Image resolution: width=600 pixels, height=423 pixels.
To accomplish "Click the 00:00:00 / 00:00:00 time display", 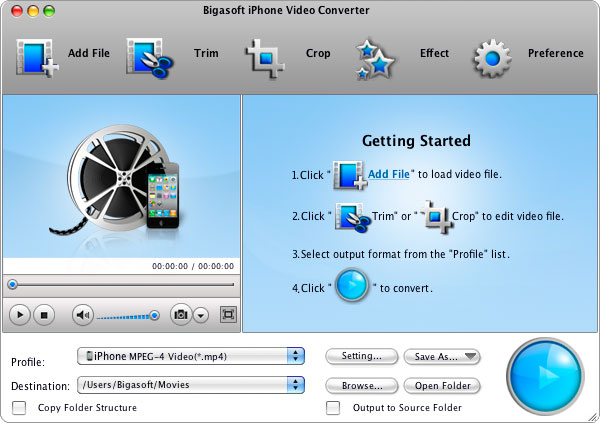I will (193, 266).
